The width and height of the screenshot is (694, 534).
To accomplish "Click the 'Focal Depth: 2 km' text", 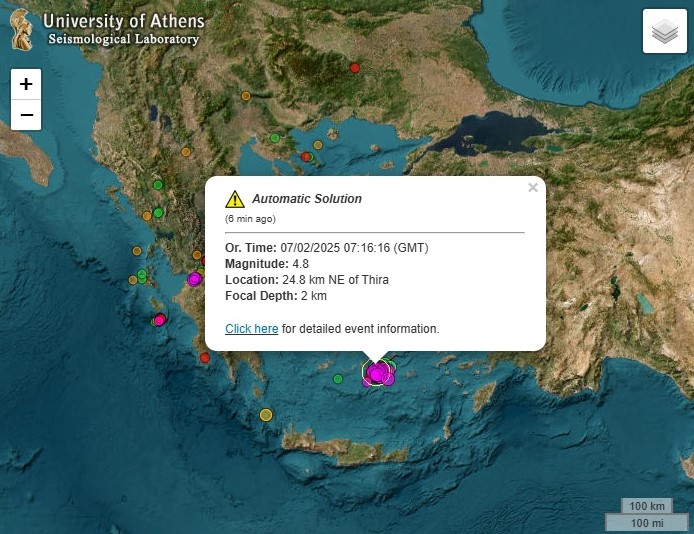I will click(x=276, y=296).
